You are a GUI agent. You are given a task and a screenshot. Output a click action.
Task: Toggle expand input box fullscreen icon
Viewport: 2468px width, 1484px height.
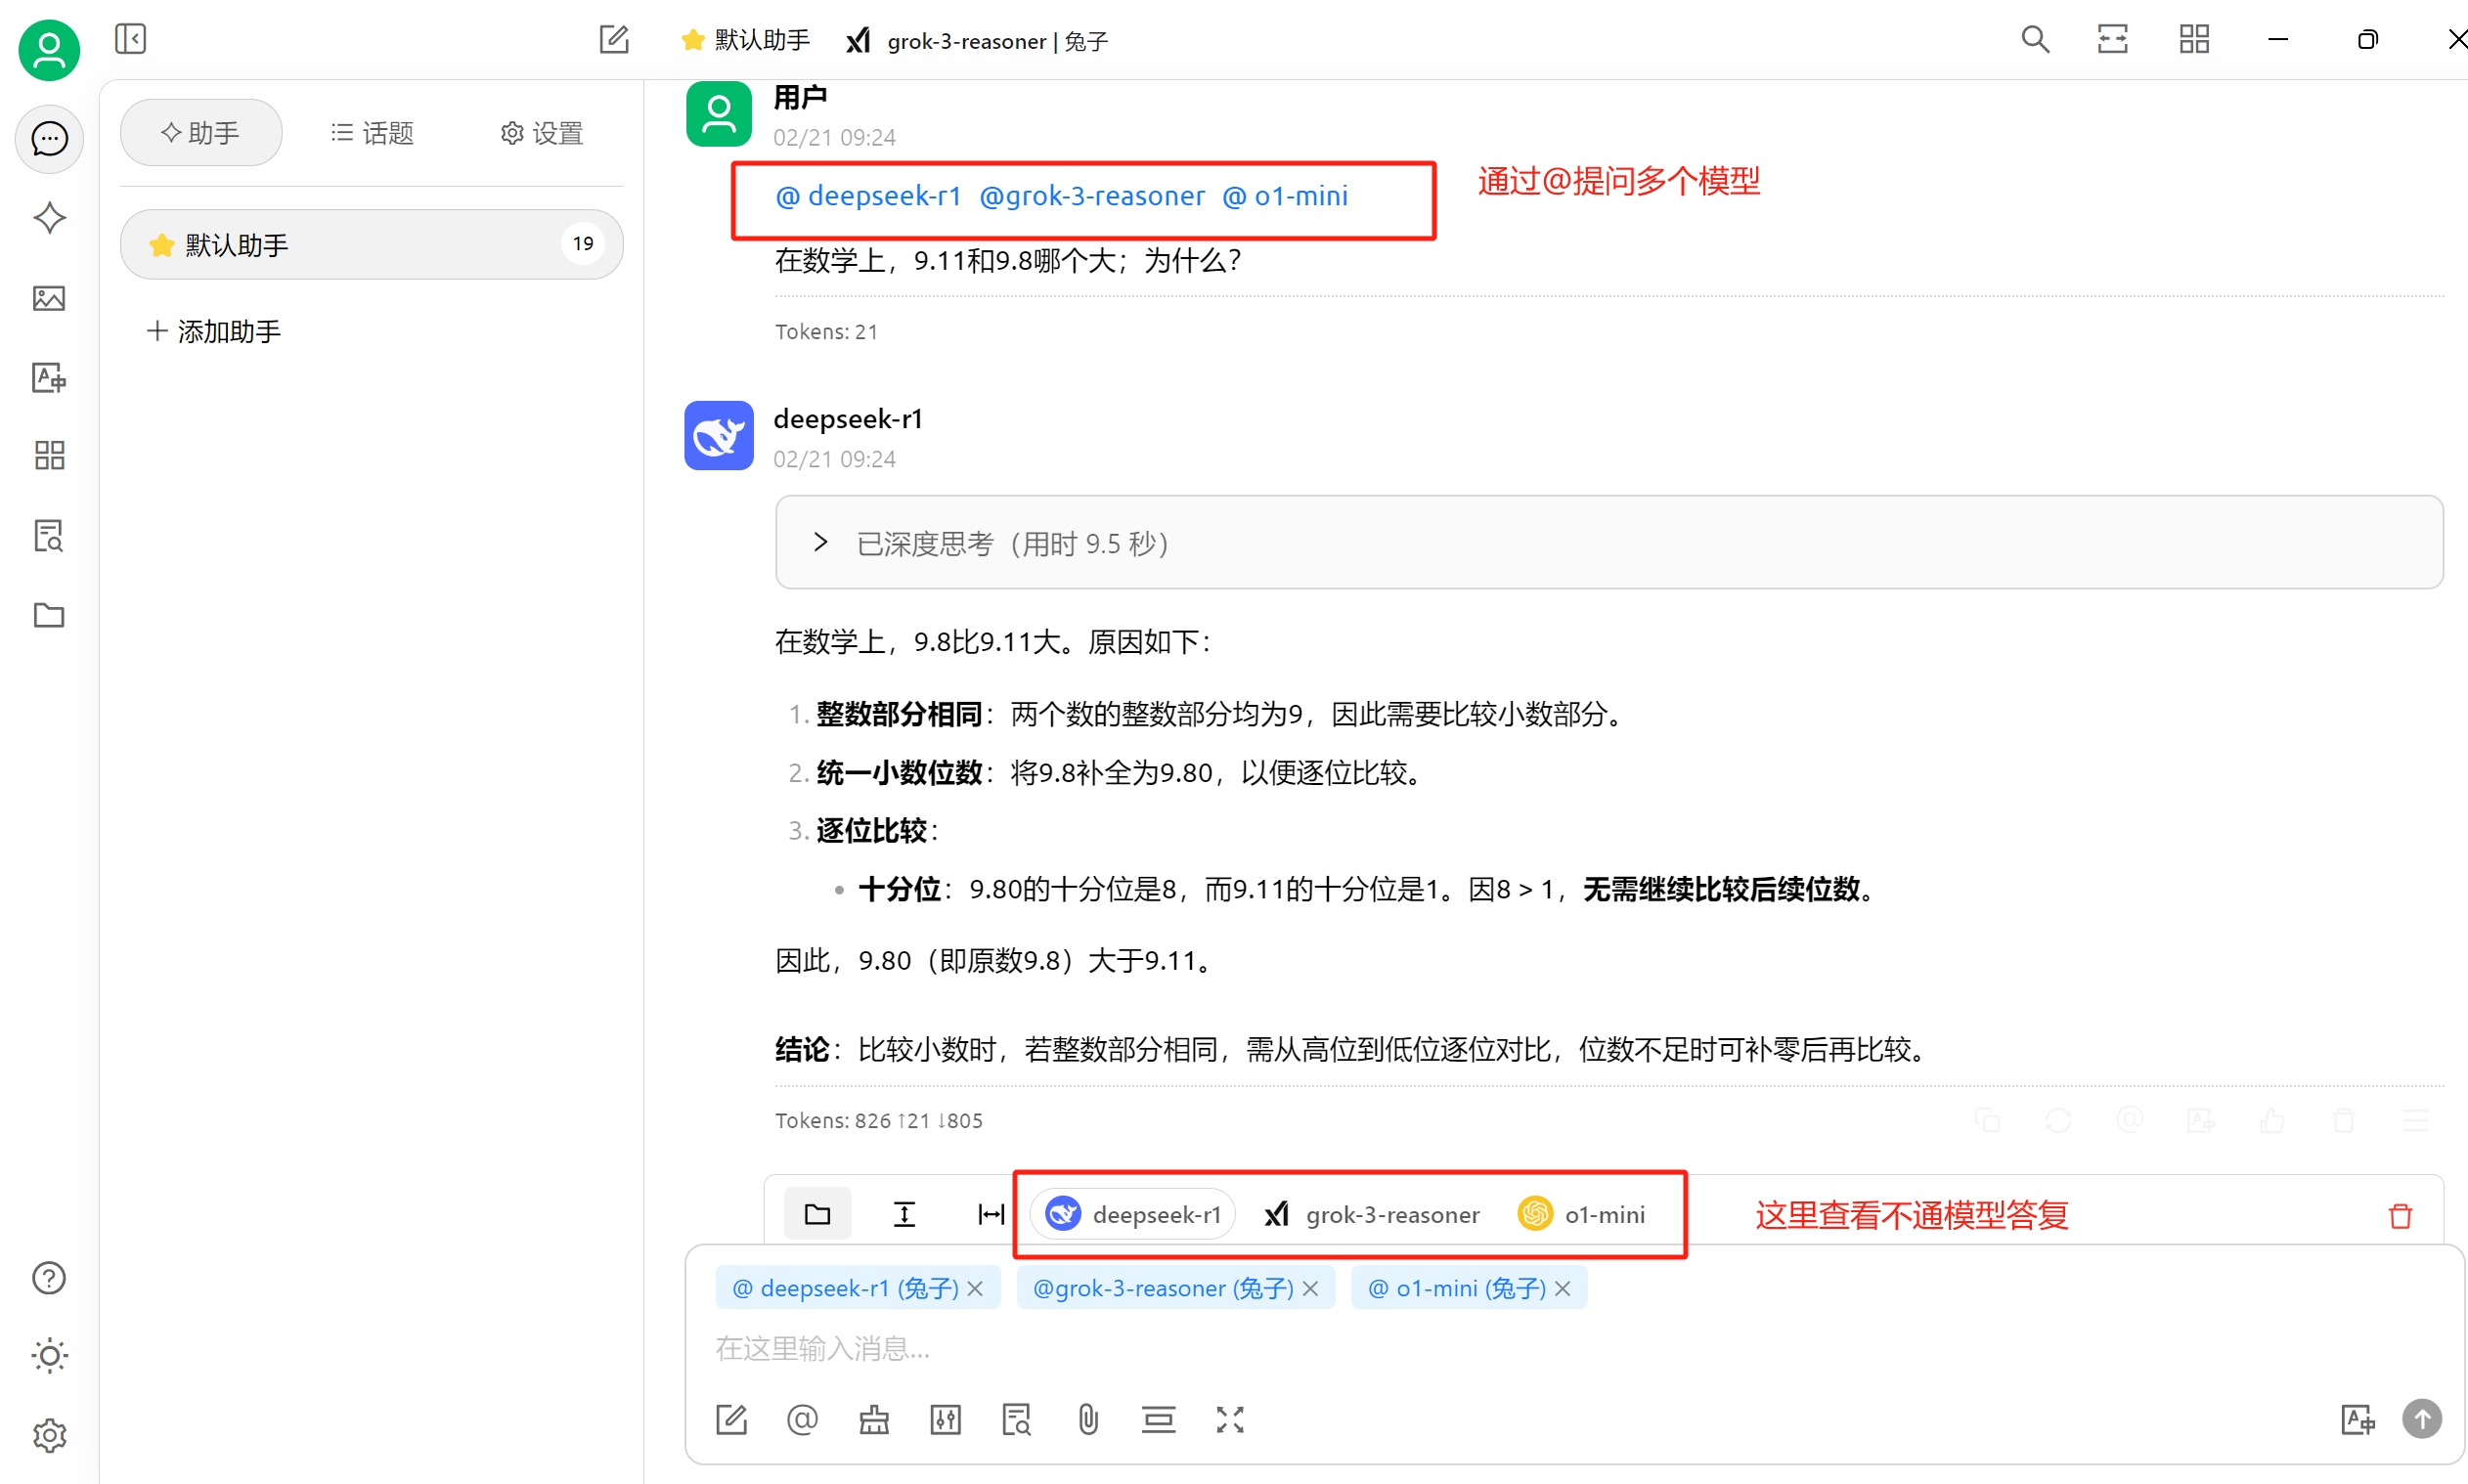1230,1419
